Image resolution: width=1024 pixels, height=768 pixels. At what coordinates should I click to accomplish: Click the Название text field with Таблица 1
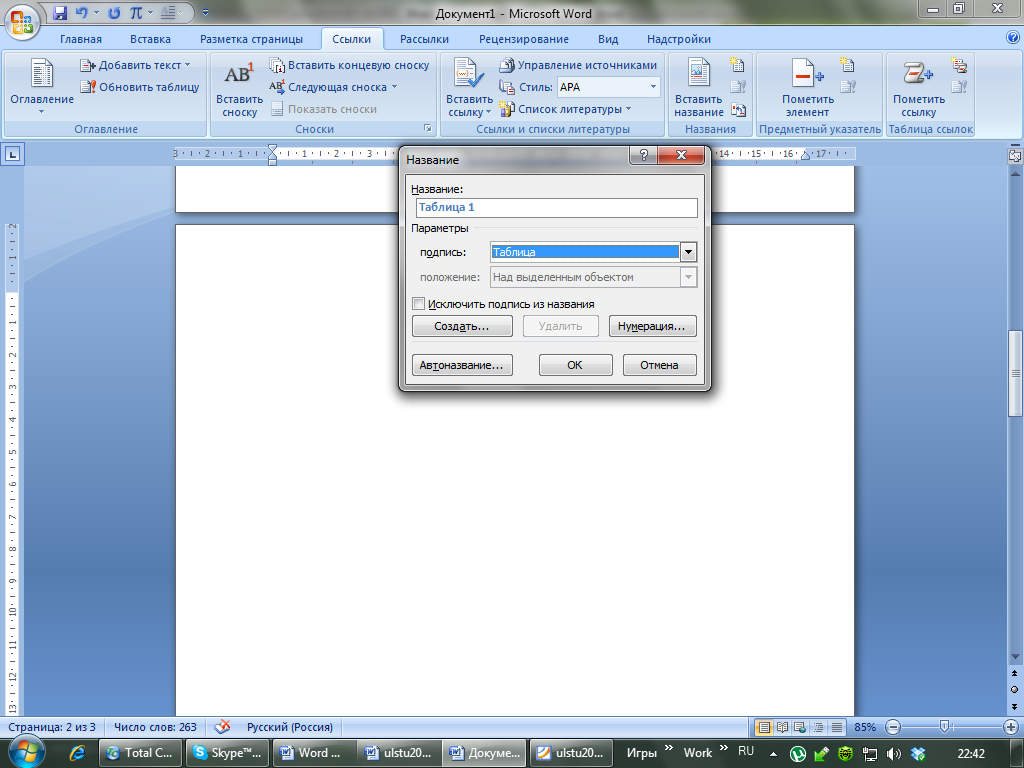pos(556,208)
